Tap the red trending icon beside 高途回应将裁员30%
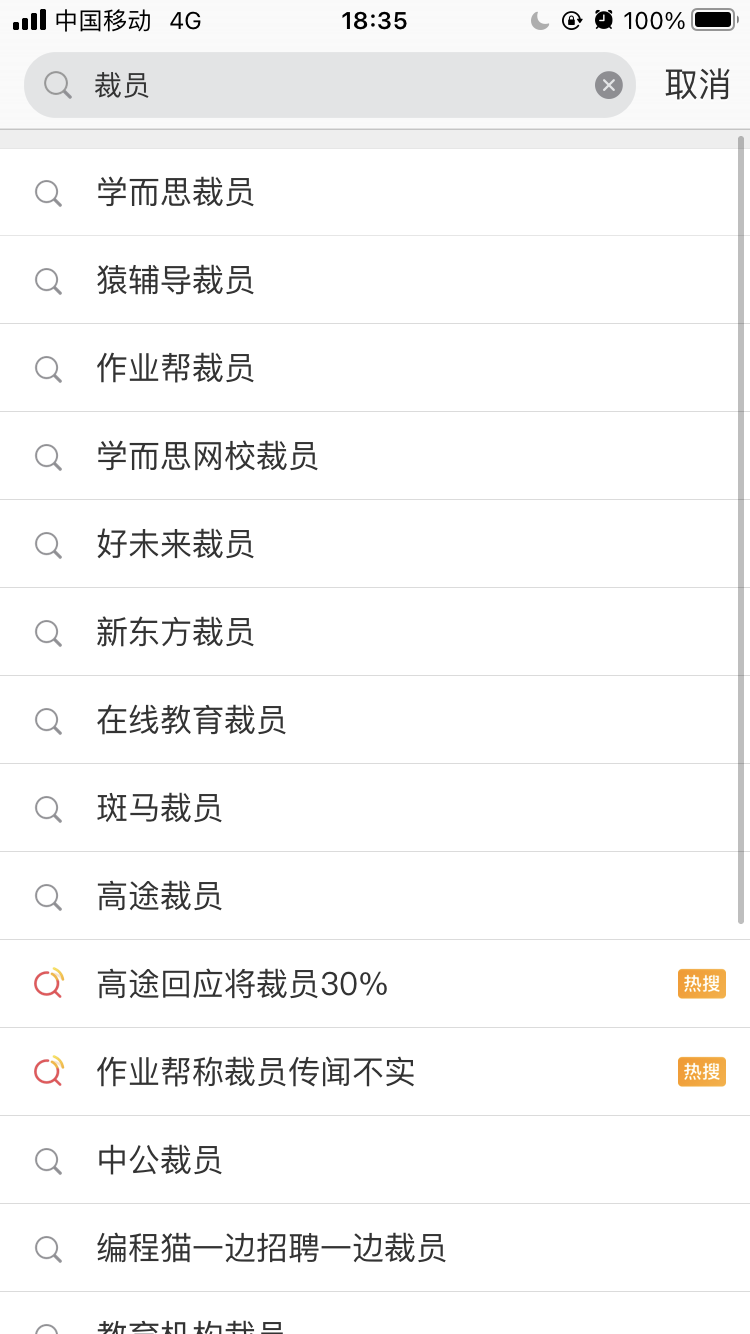Screen dimensions: 750x1334 [x=48, y=984]
